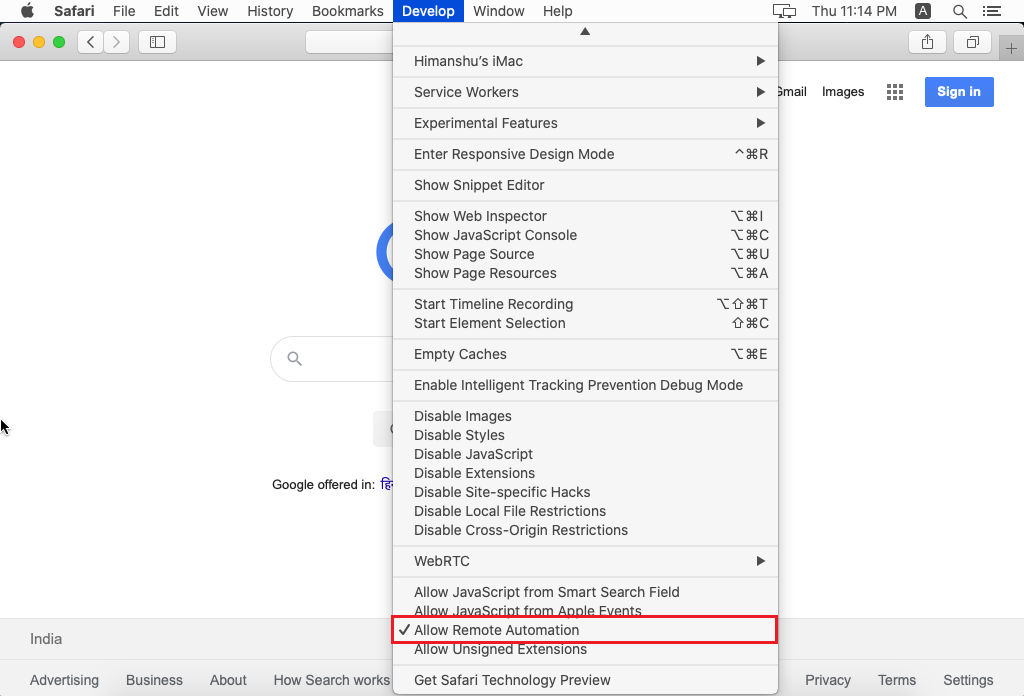1024x696 pixels.
Task: Expand Experimental Features submenu
Action: pyautogui.click(x=485, y=123)
